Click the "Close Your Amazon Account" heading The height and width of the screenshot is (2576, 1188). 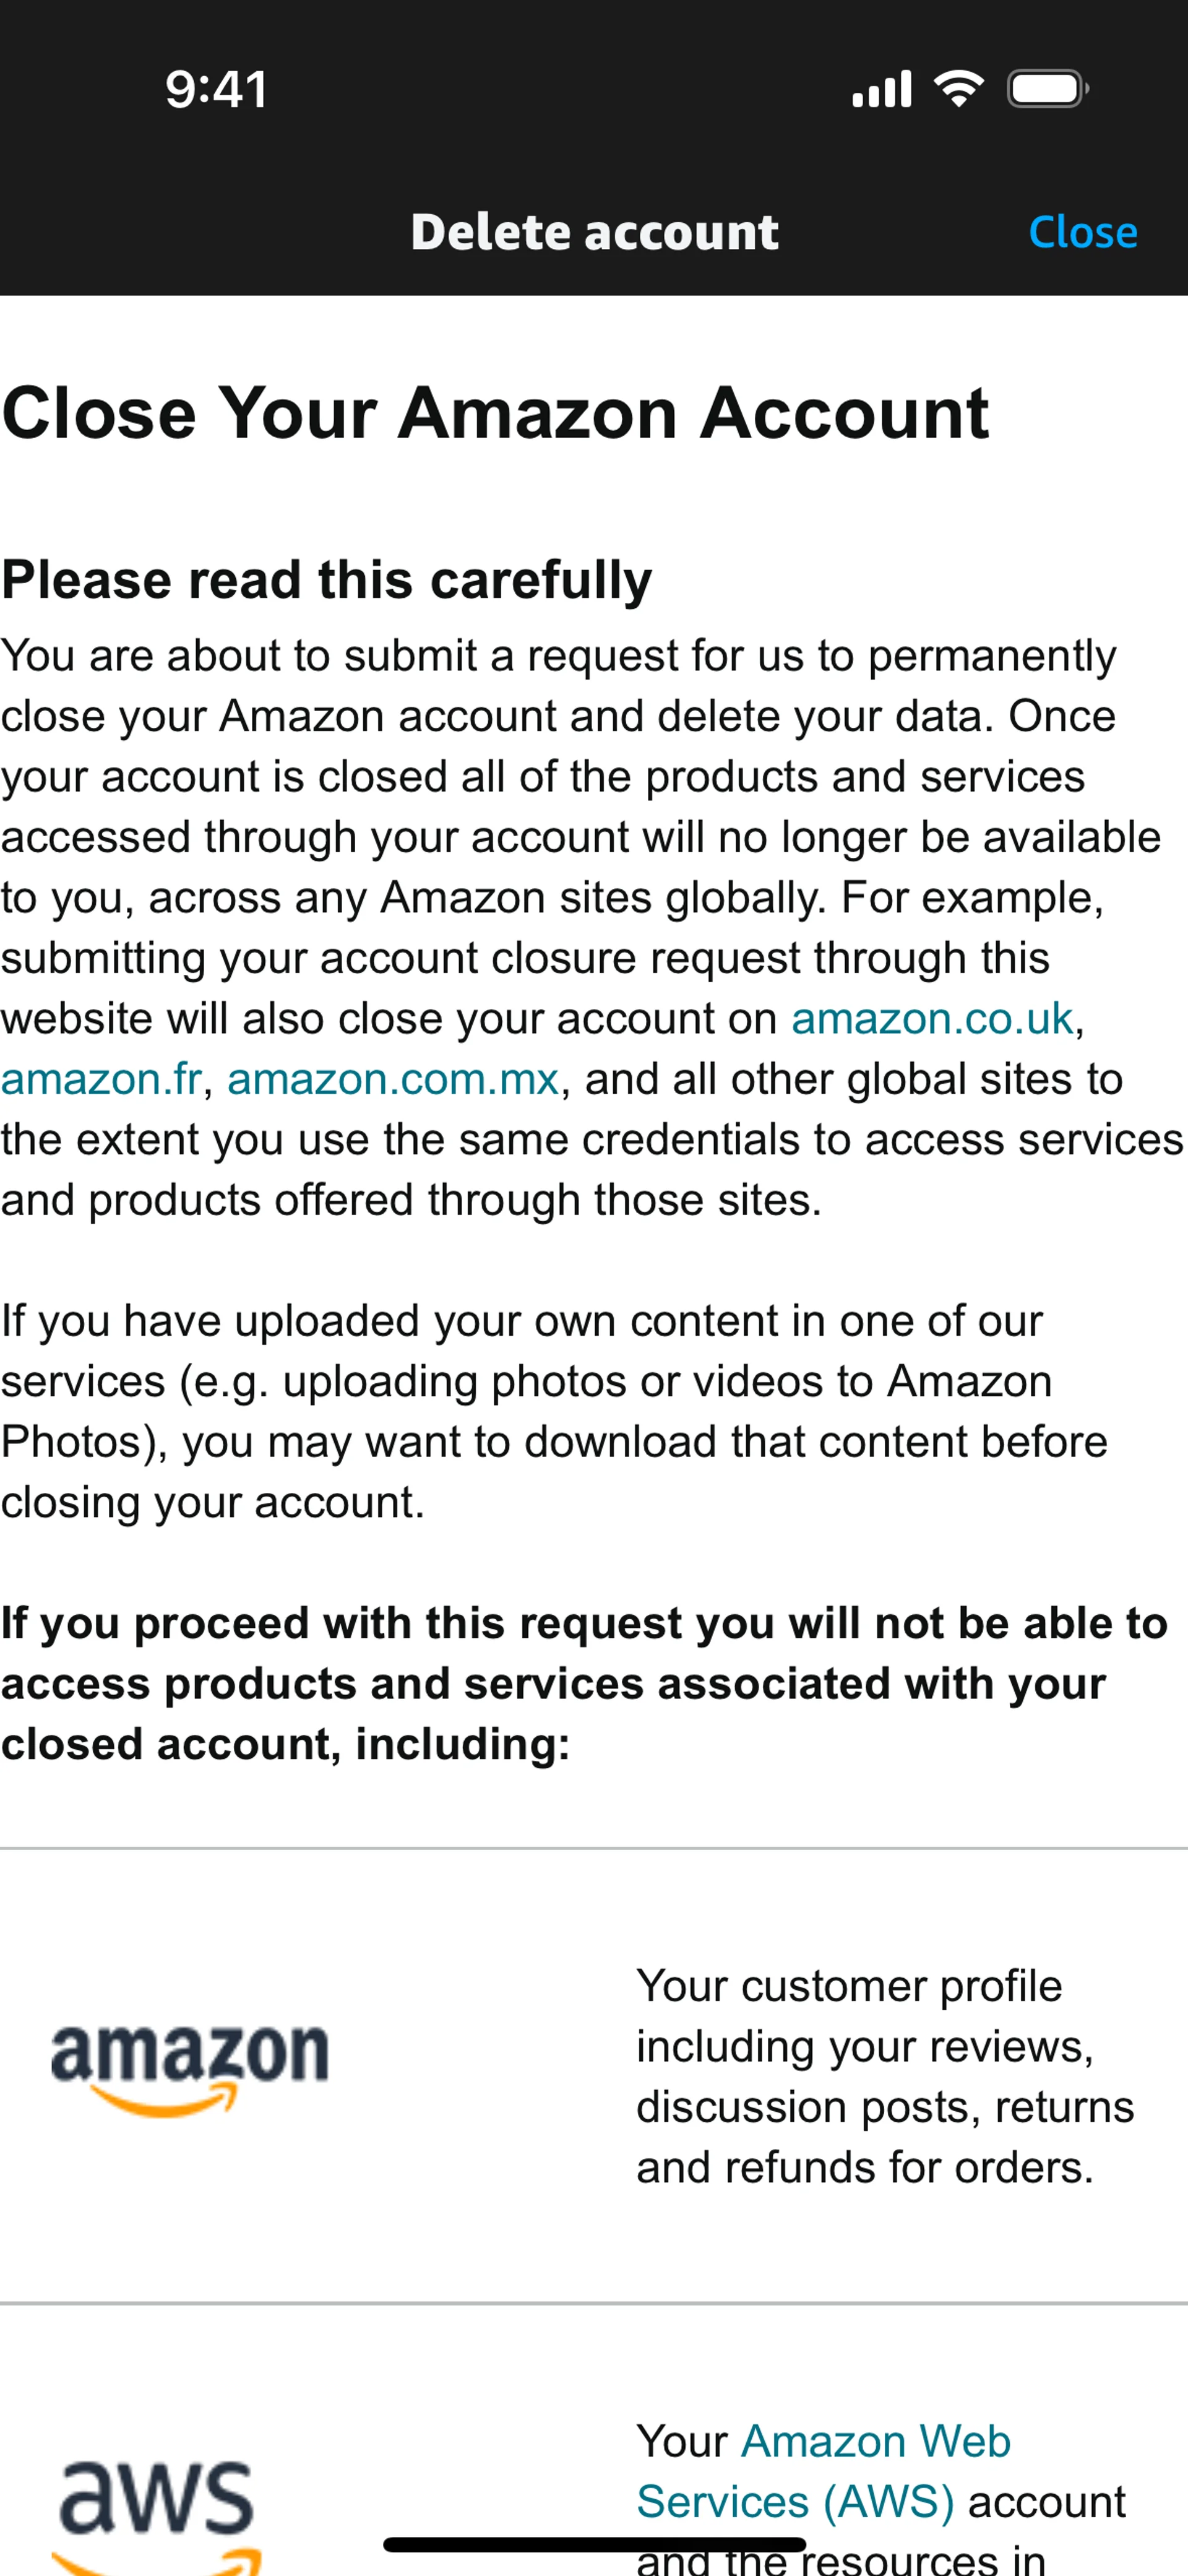click(x=495, y=413)
